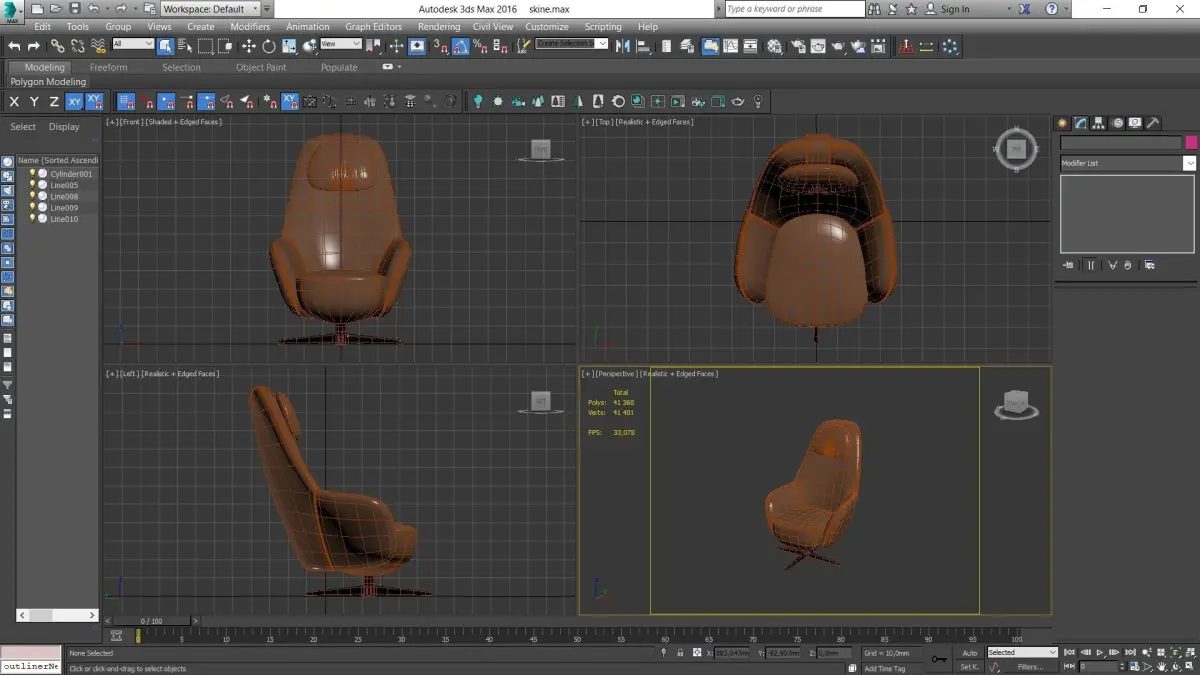Toggle Angle Snap in main toolbar
Screen dimensions: 1200x675
tap(460, 46)
